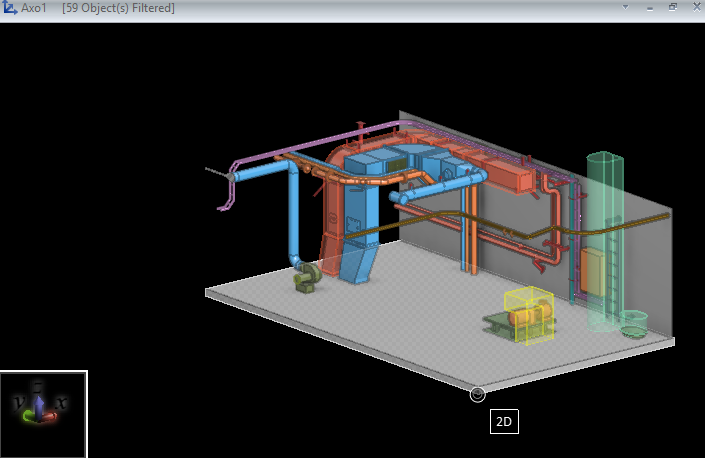This screenshot has width=705, height=458.
Task: Click the '59 Object(s) Filtered' title text
Action: click(118, 8)
